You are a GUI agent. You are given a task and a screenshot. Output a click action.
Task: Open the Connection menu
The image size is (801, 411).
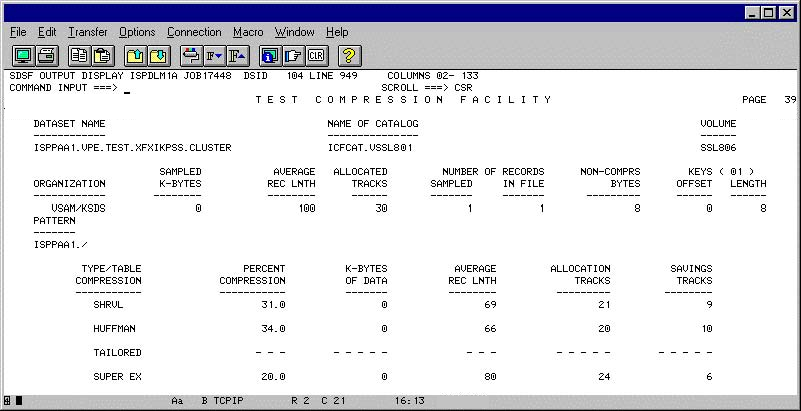click(194, 32)
